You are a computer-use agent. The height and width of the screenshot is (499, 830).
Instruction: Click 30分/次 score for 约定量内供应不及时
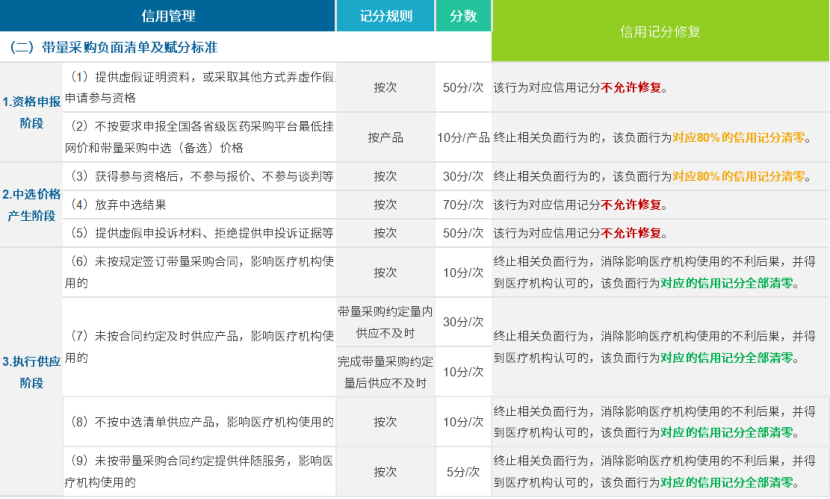pyautogui.click(x=463, y=322)
